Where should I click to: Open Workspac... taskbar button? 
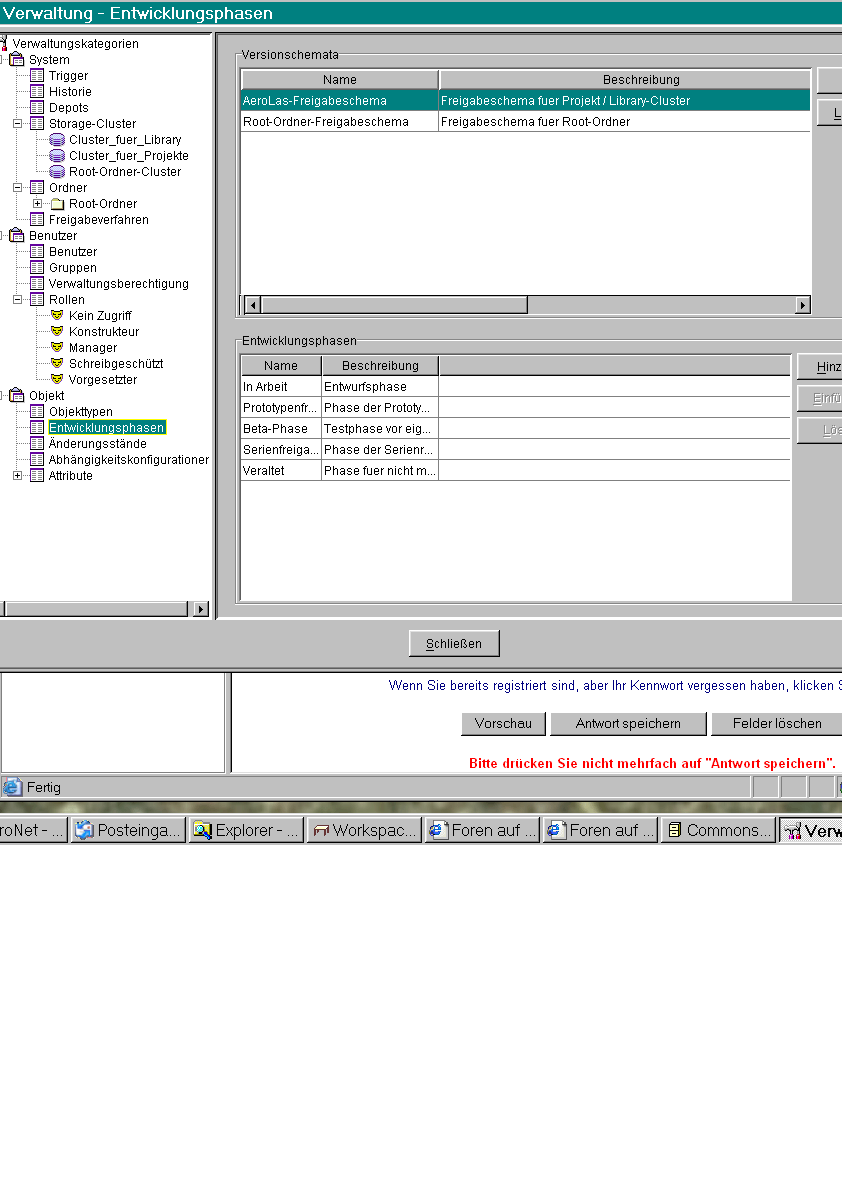click(364, 830)
